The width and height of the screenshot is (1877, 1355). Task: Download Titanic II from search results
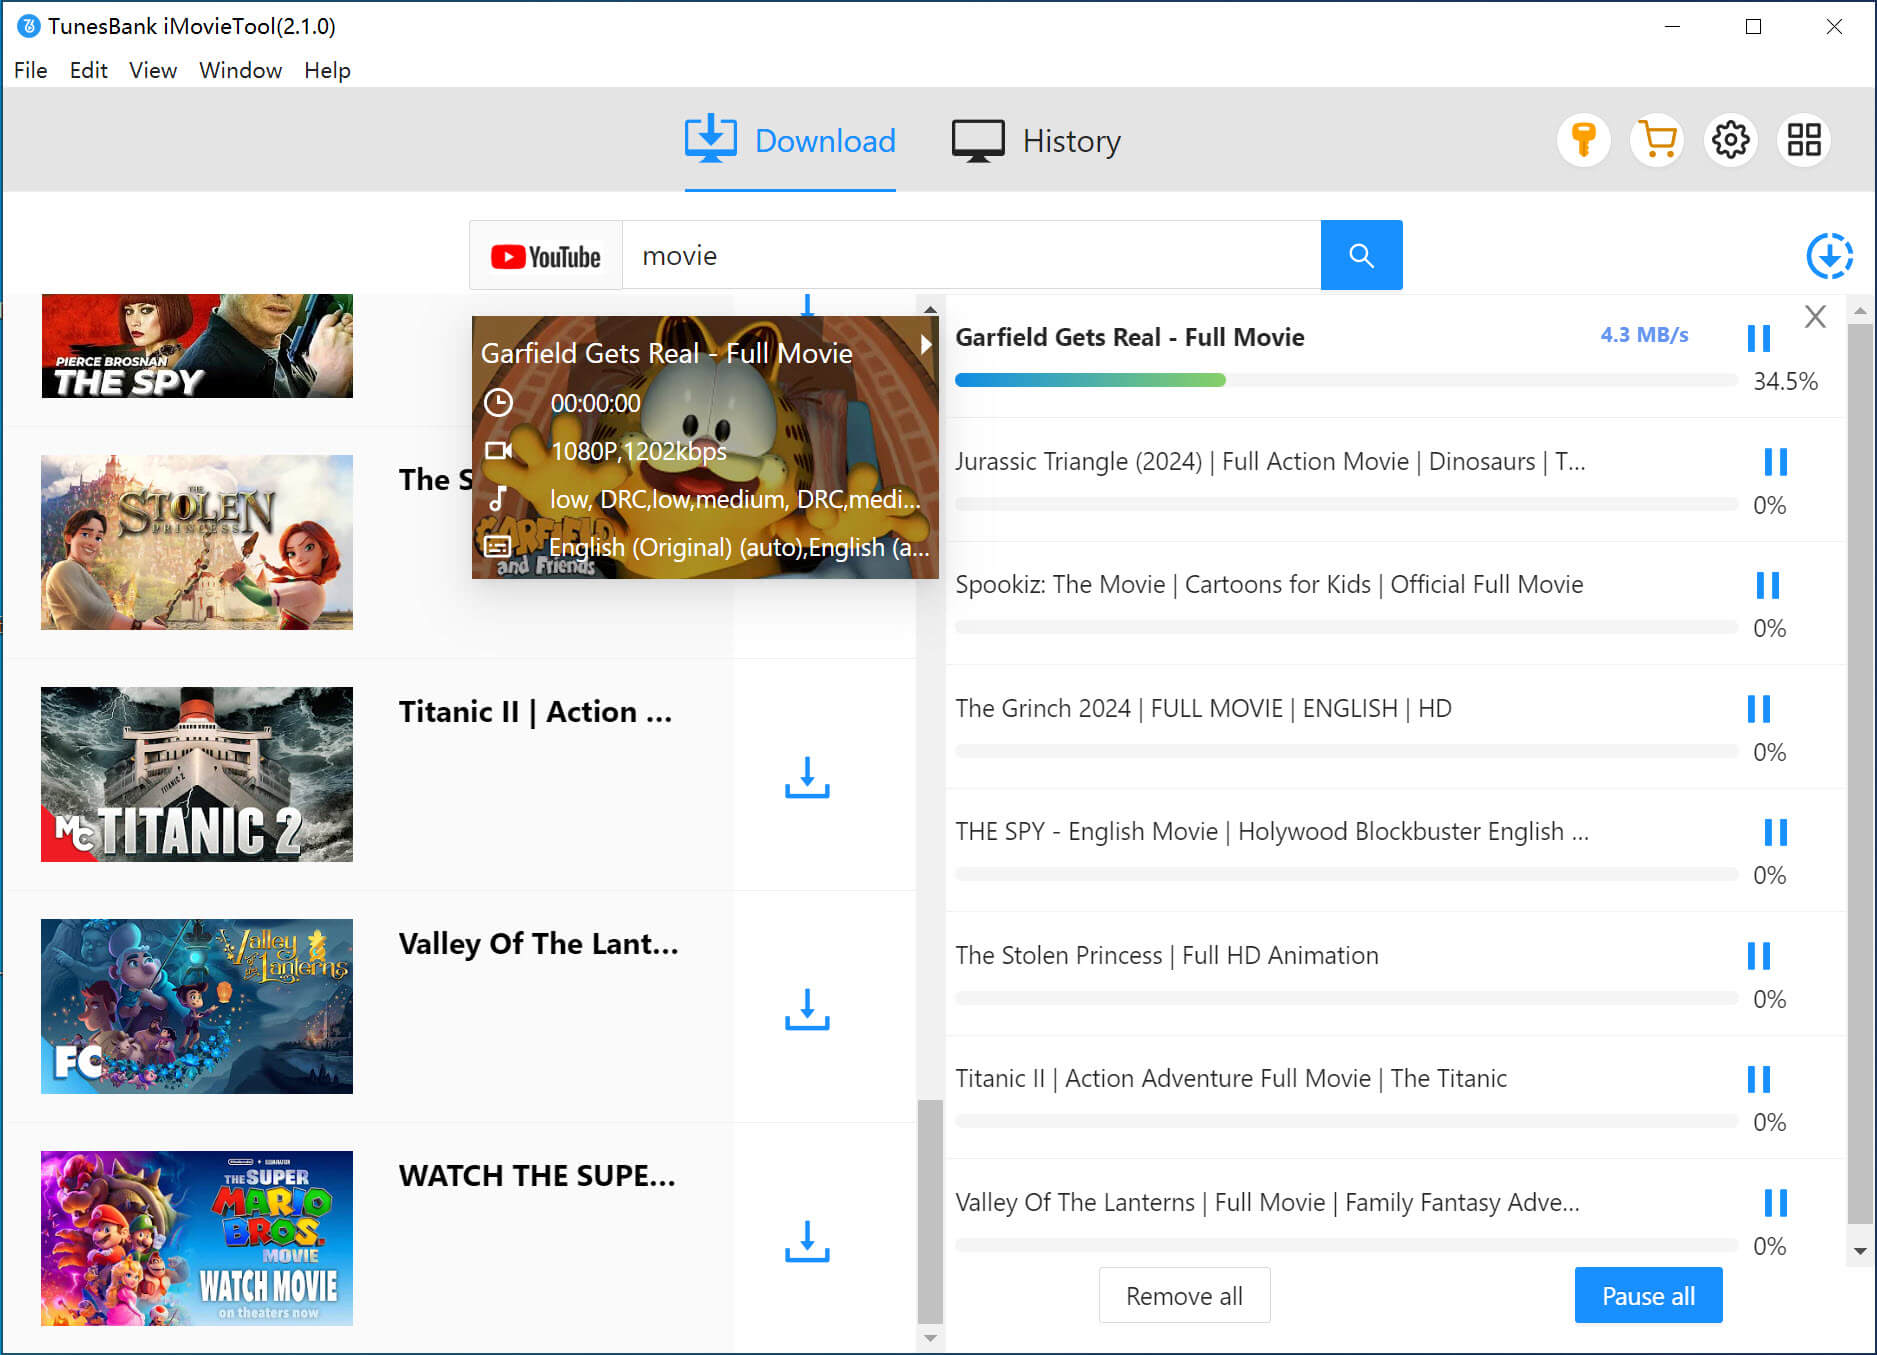pos(807,777)
